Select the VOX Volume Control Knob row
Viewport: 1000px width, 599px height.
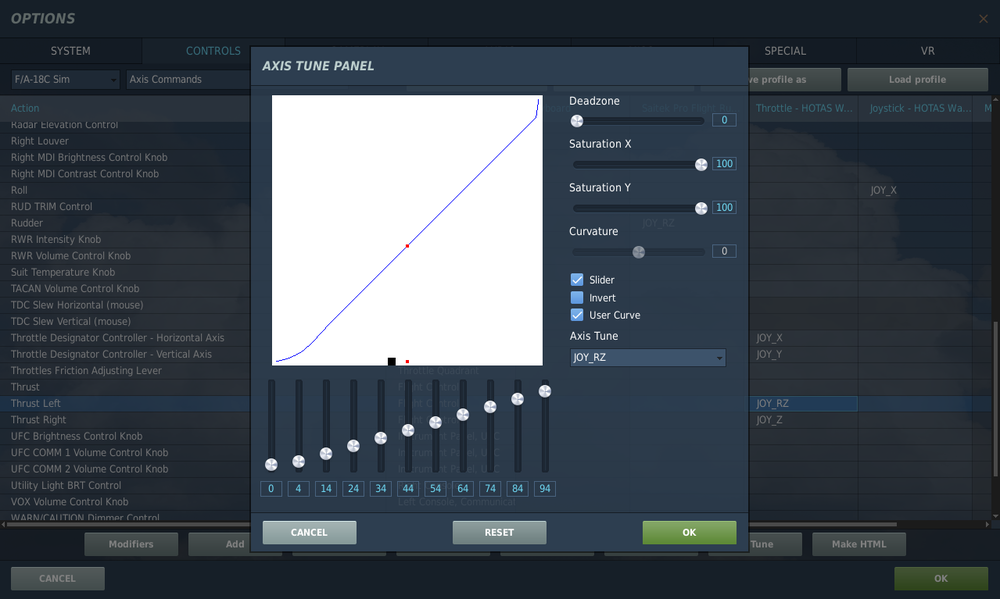(125, 502)
